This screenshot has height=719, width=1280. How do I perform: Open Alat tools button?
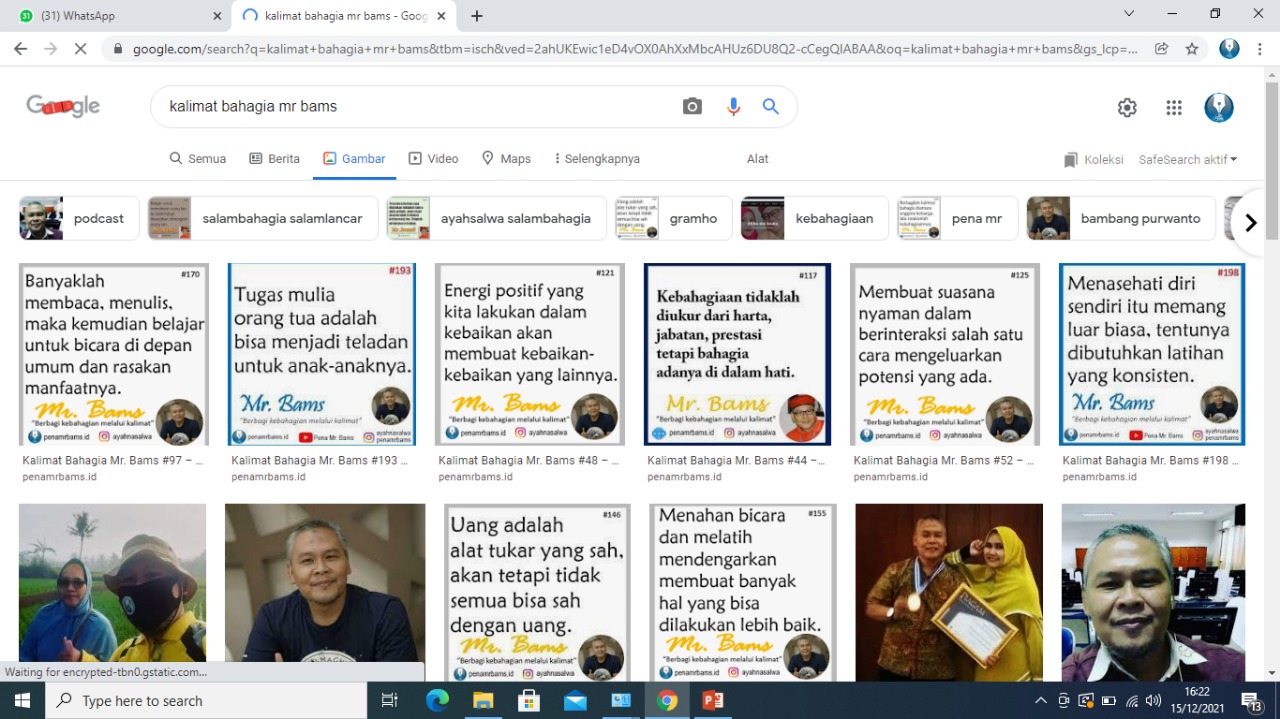758,159
